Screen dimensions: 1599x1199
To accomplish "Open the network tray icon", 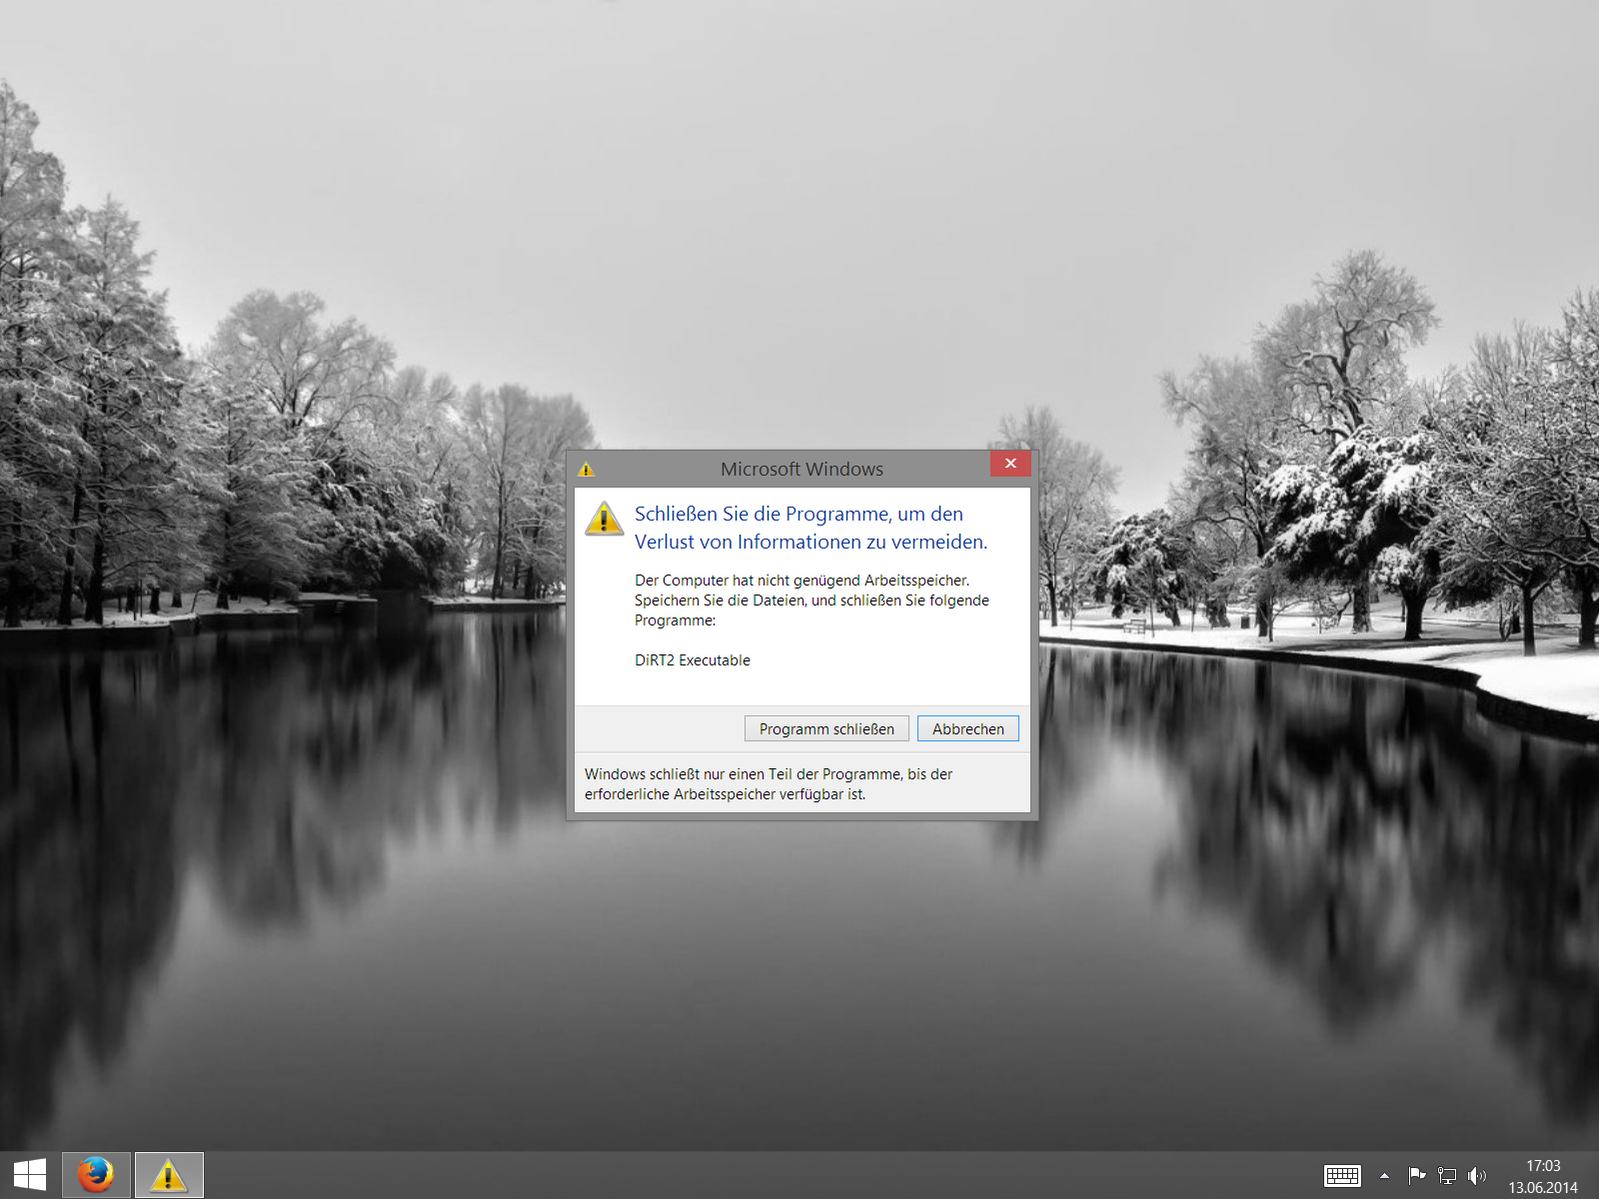I will coord(1446,1176).
